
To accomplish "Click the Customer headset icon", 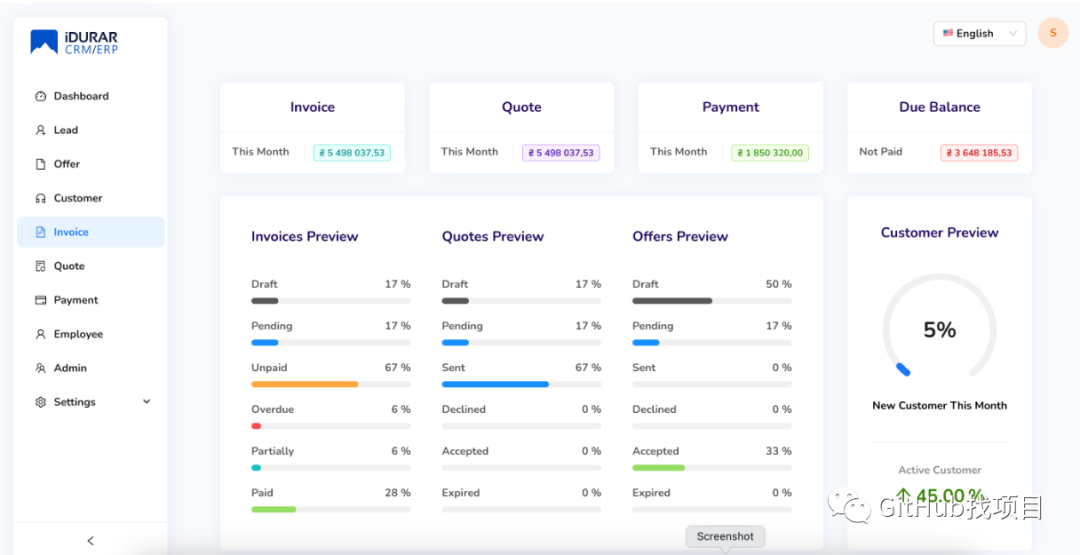I will 41,199.
